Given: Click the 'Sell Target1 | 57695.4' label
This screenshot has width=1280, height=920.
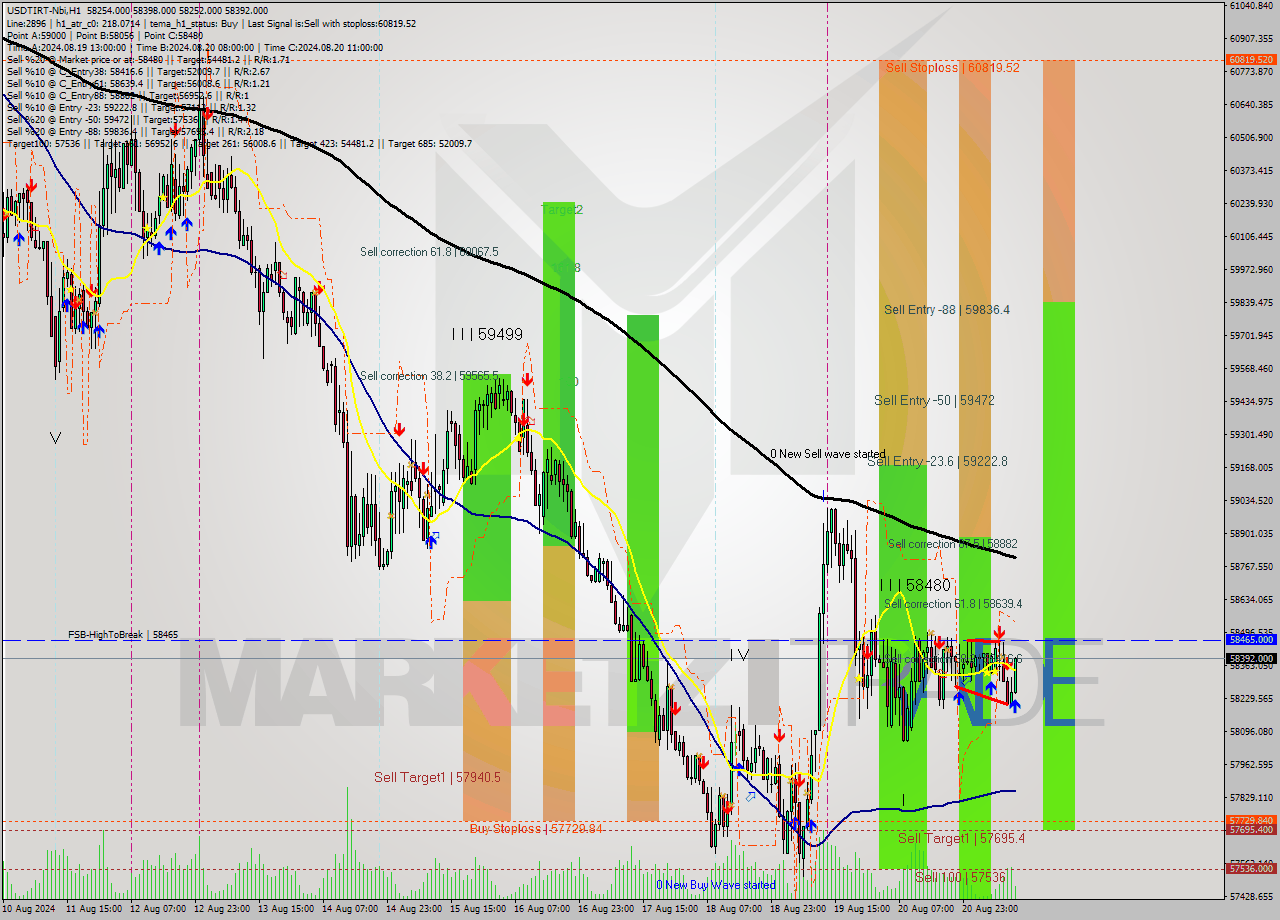Looking at the screenshot, I should tap(961, 838).
